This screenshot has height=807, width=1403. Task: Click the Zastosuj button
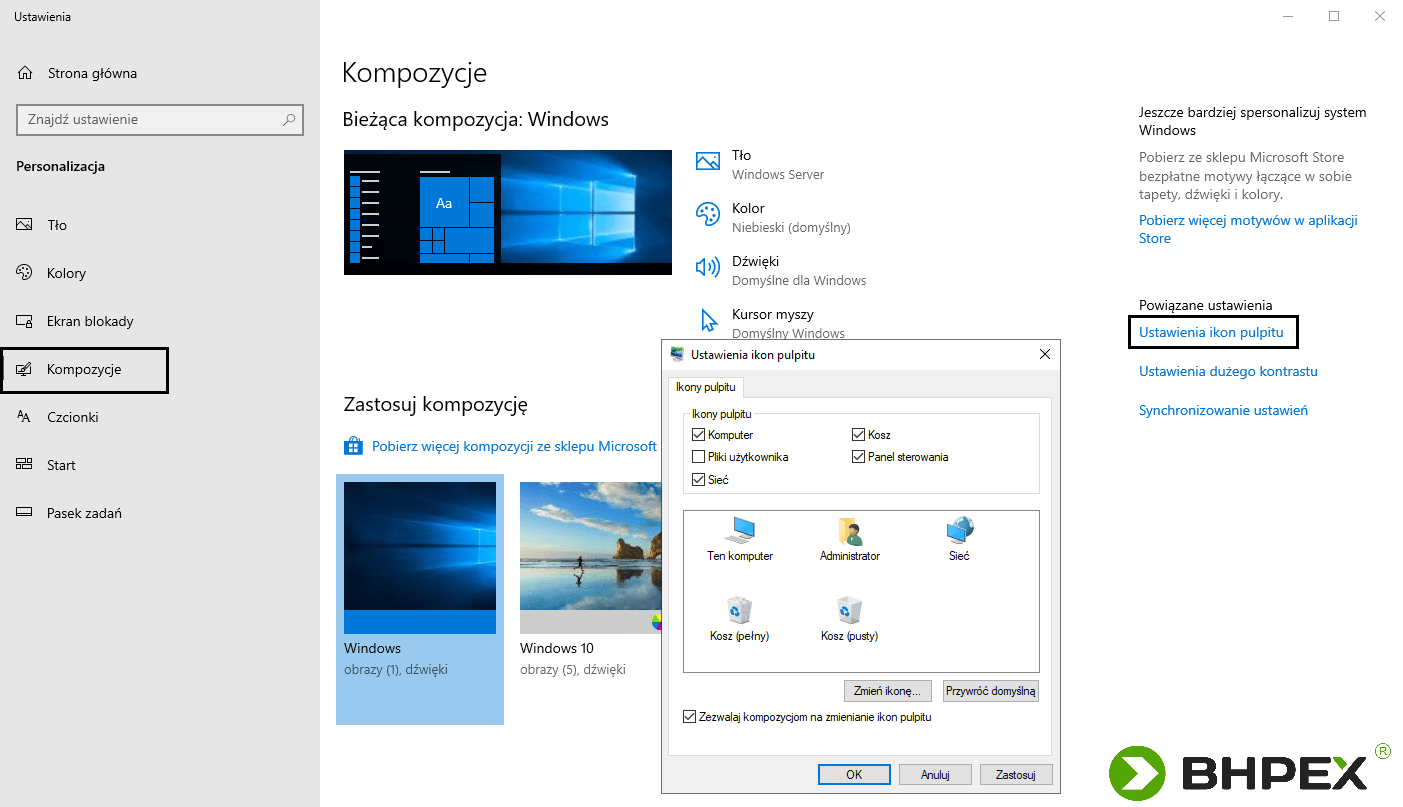[x=1016, y=774]
